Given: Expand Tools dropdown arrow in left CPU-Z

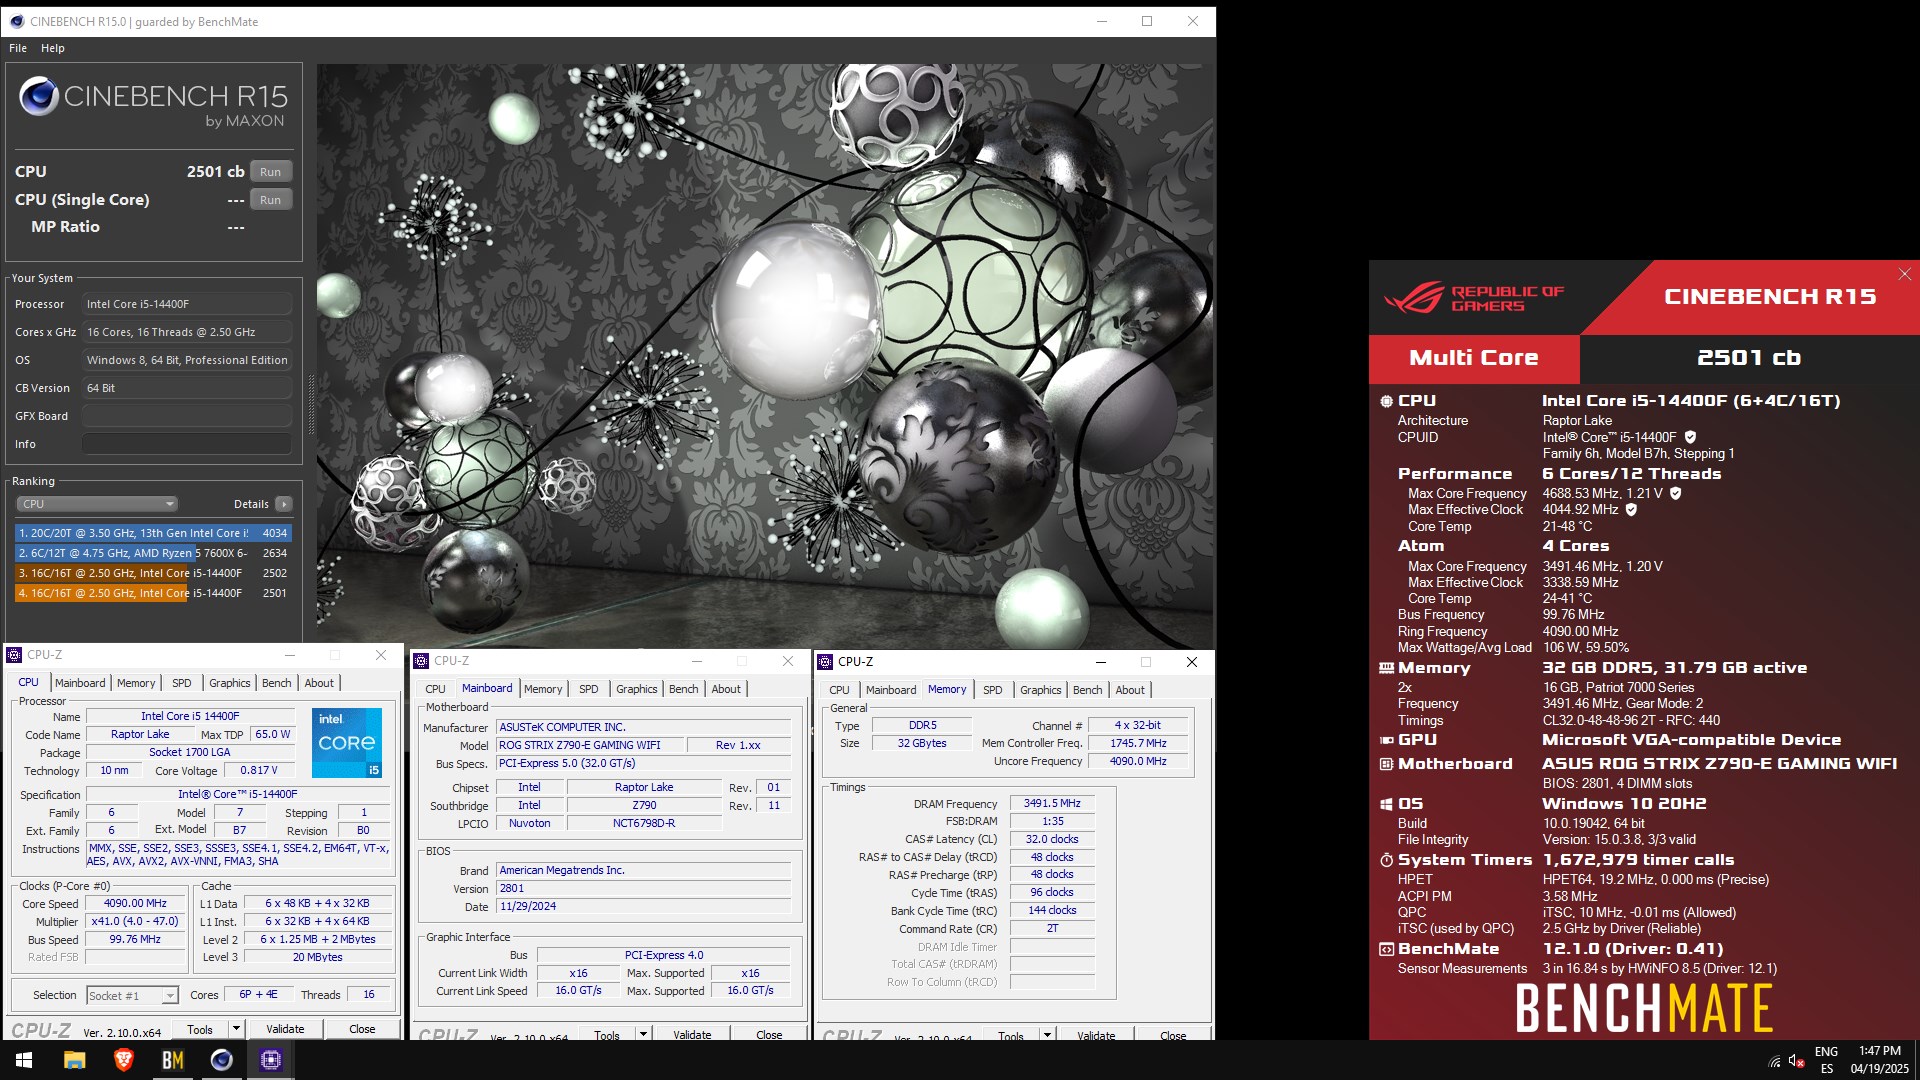Looking at the screenshot, I should coord(236,1029).
